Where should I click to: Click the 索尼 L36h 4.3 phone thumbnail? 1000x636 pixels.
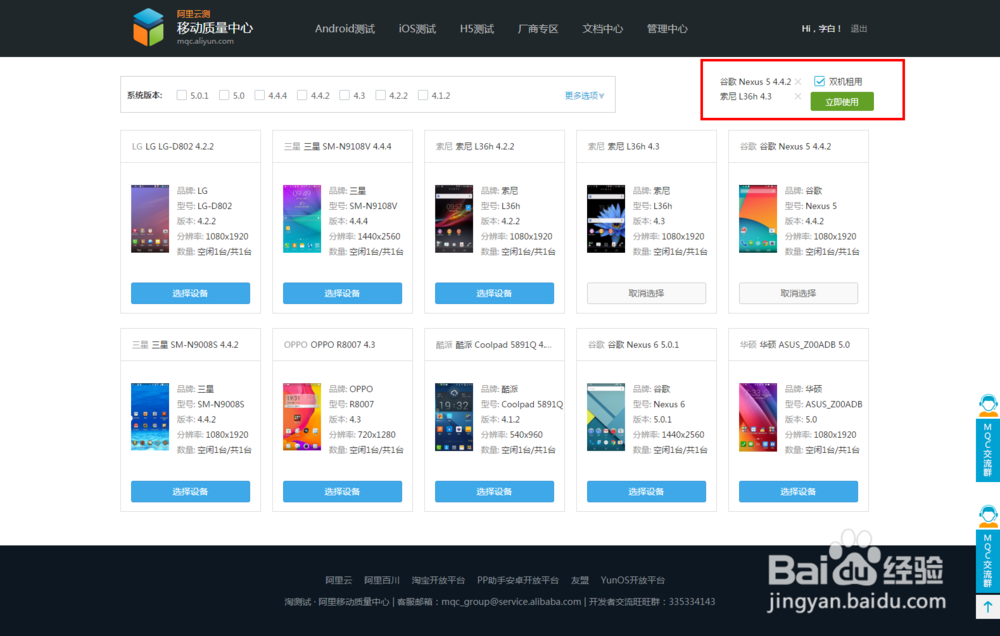click(x=606, y=219)
